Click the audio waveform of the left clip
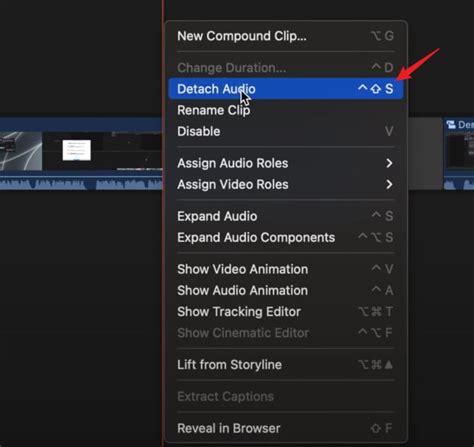 click(x=81, y=184)
